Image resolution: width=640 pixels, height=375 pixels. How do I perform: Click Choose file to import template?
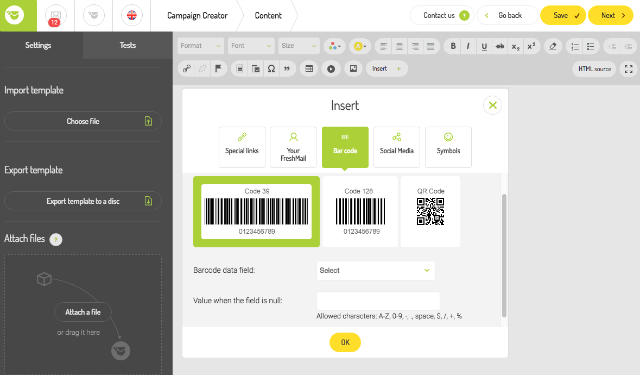pyautogui.click(x=83, y=121)
